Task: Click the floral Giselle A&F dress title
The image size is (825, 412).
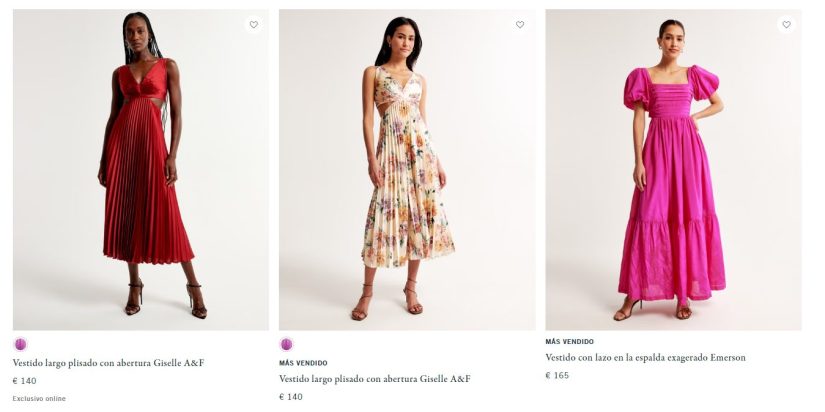Action: click(x=374, y=379)
